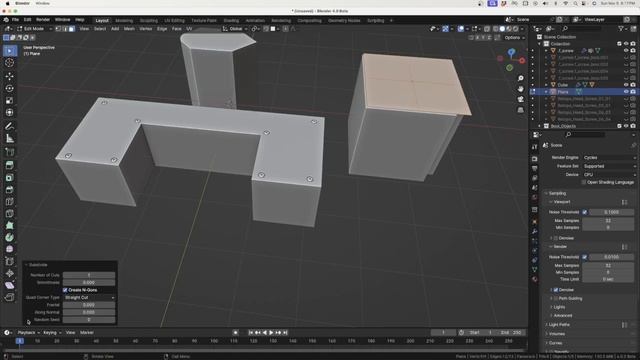Select the Scale tool
This screenshot has width=640, height=360.
pos(9,100)
